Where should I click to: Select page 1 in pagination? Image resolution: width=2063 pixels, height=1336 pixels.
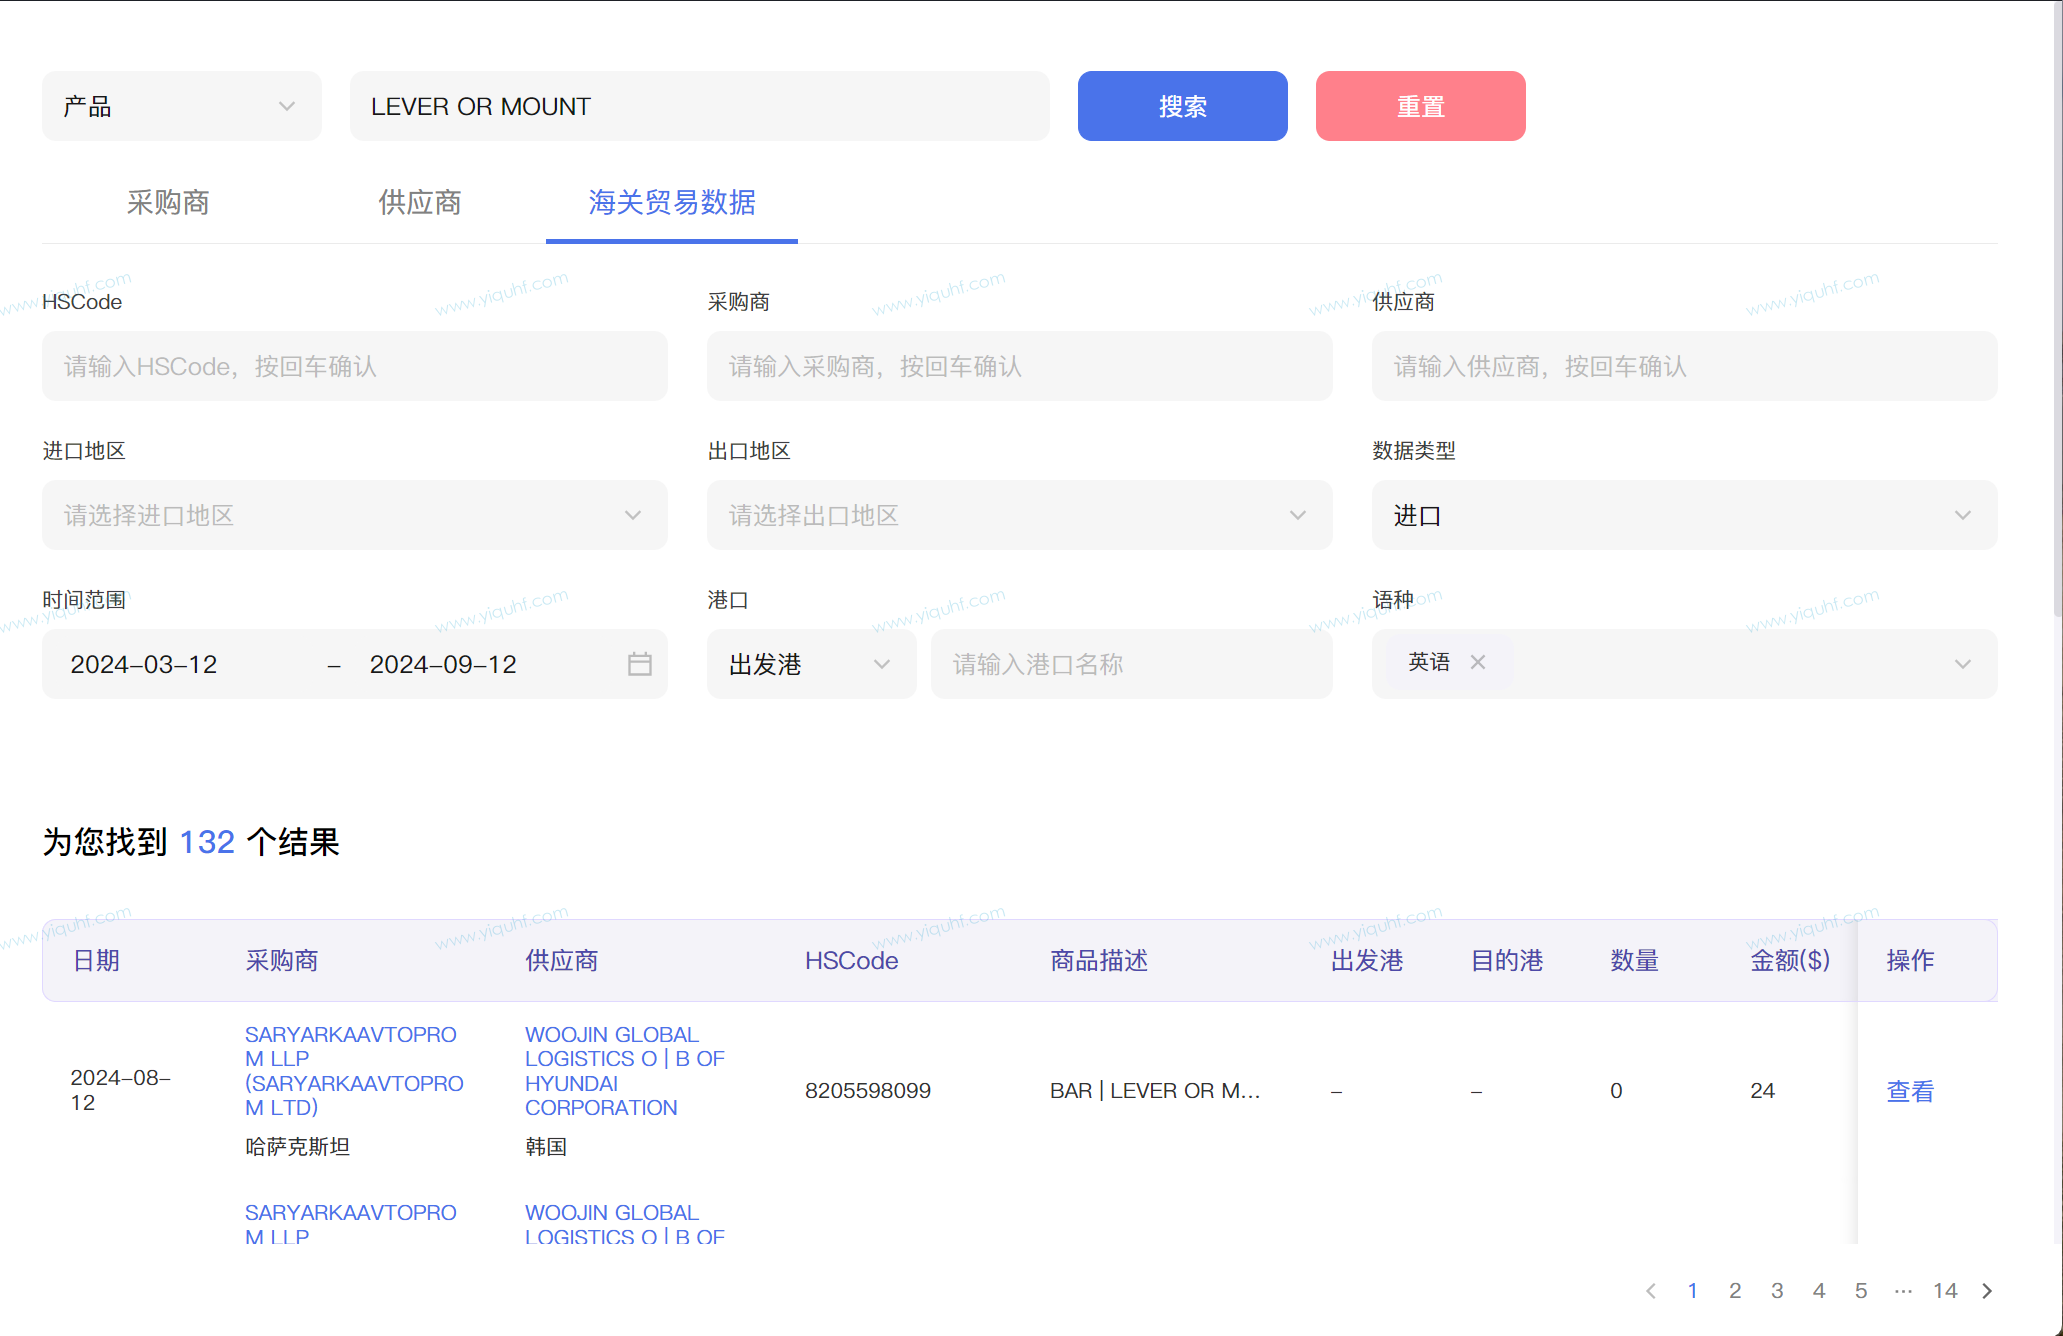coord(1693,1291)
